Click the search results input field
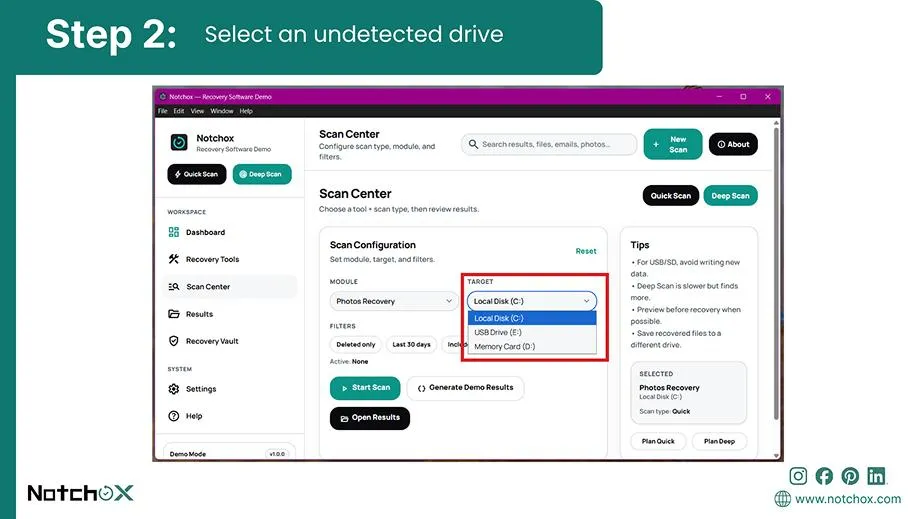922x519 pixels. 549,144
